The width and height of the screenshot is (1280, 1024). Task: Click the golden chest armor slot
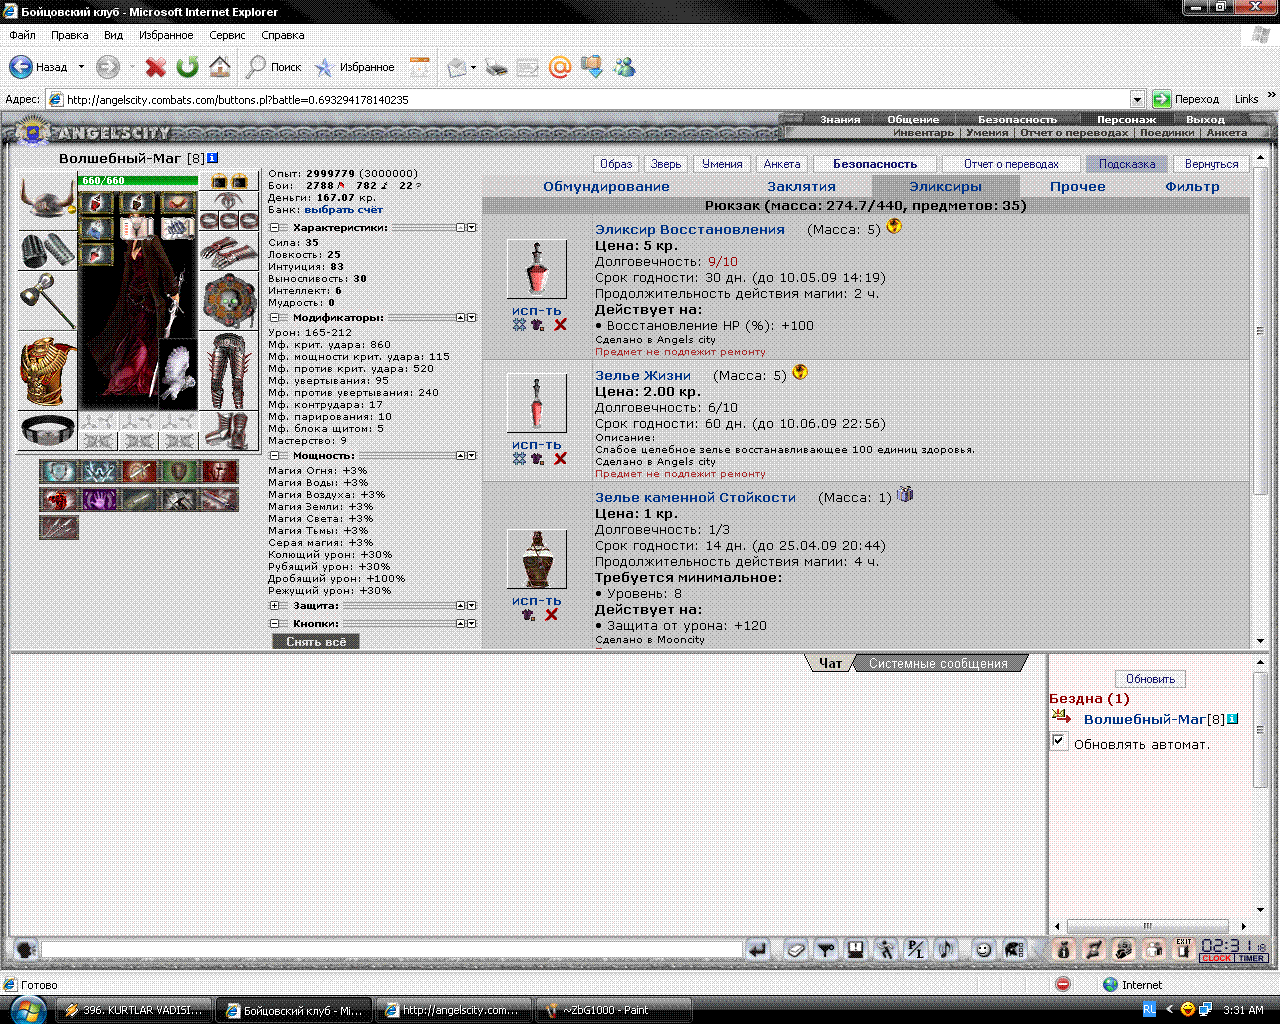click(x=47, y=371)
